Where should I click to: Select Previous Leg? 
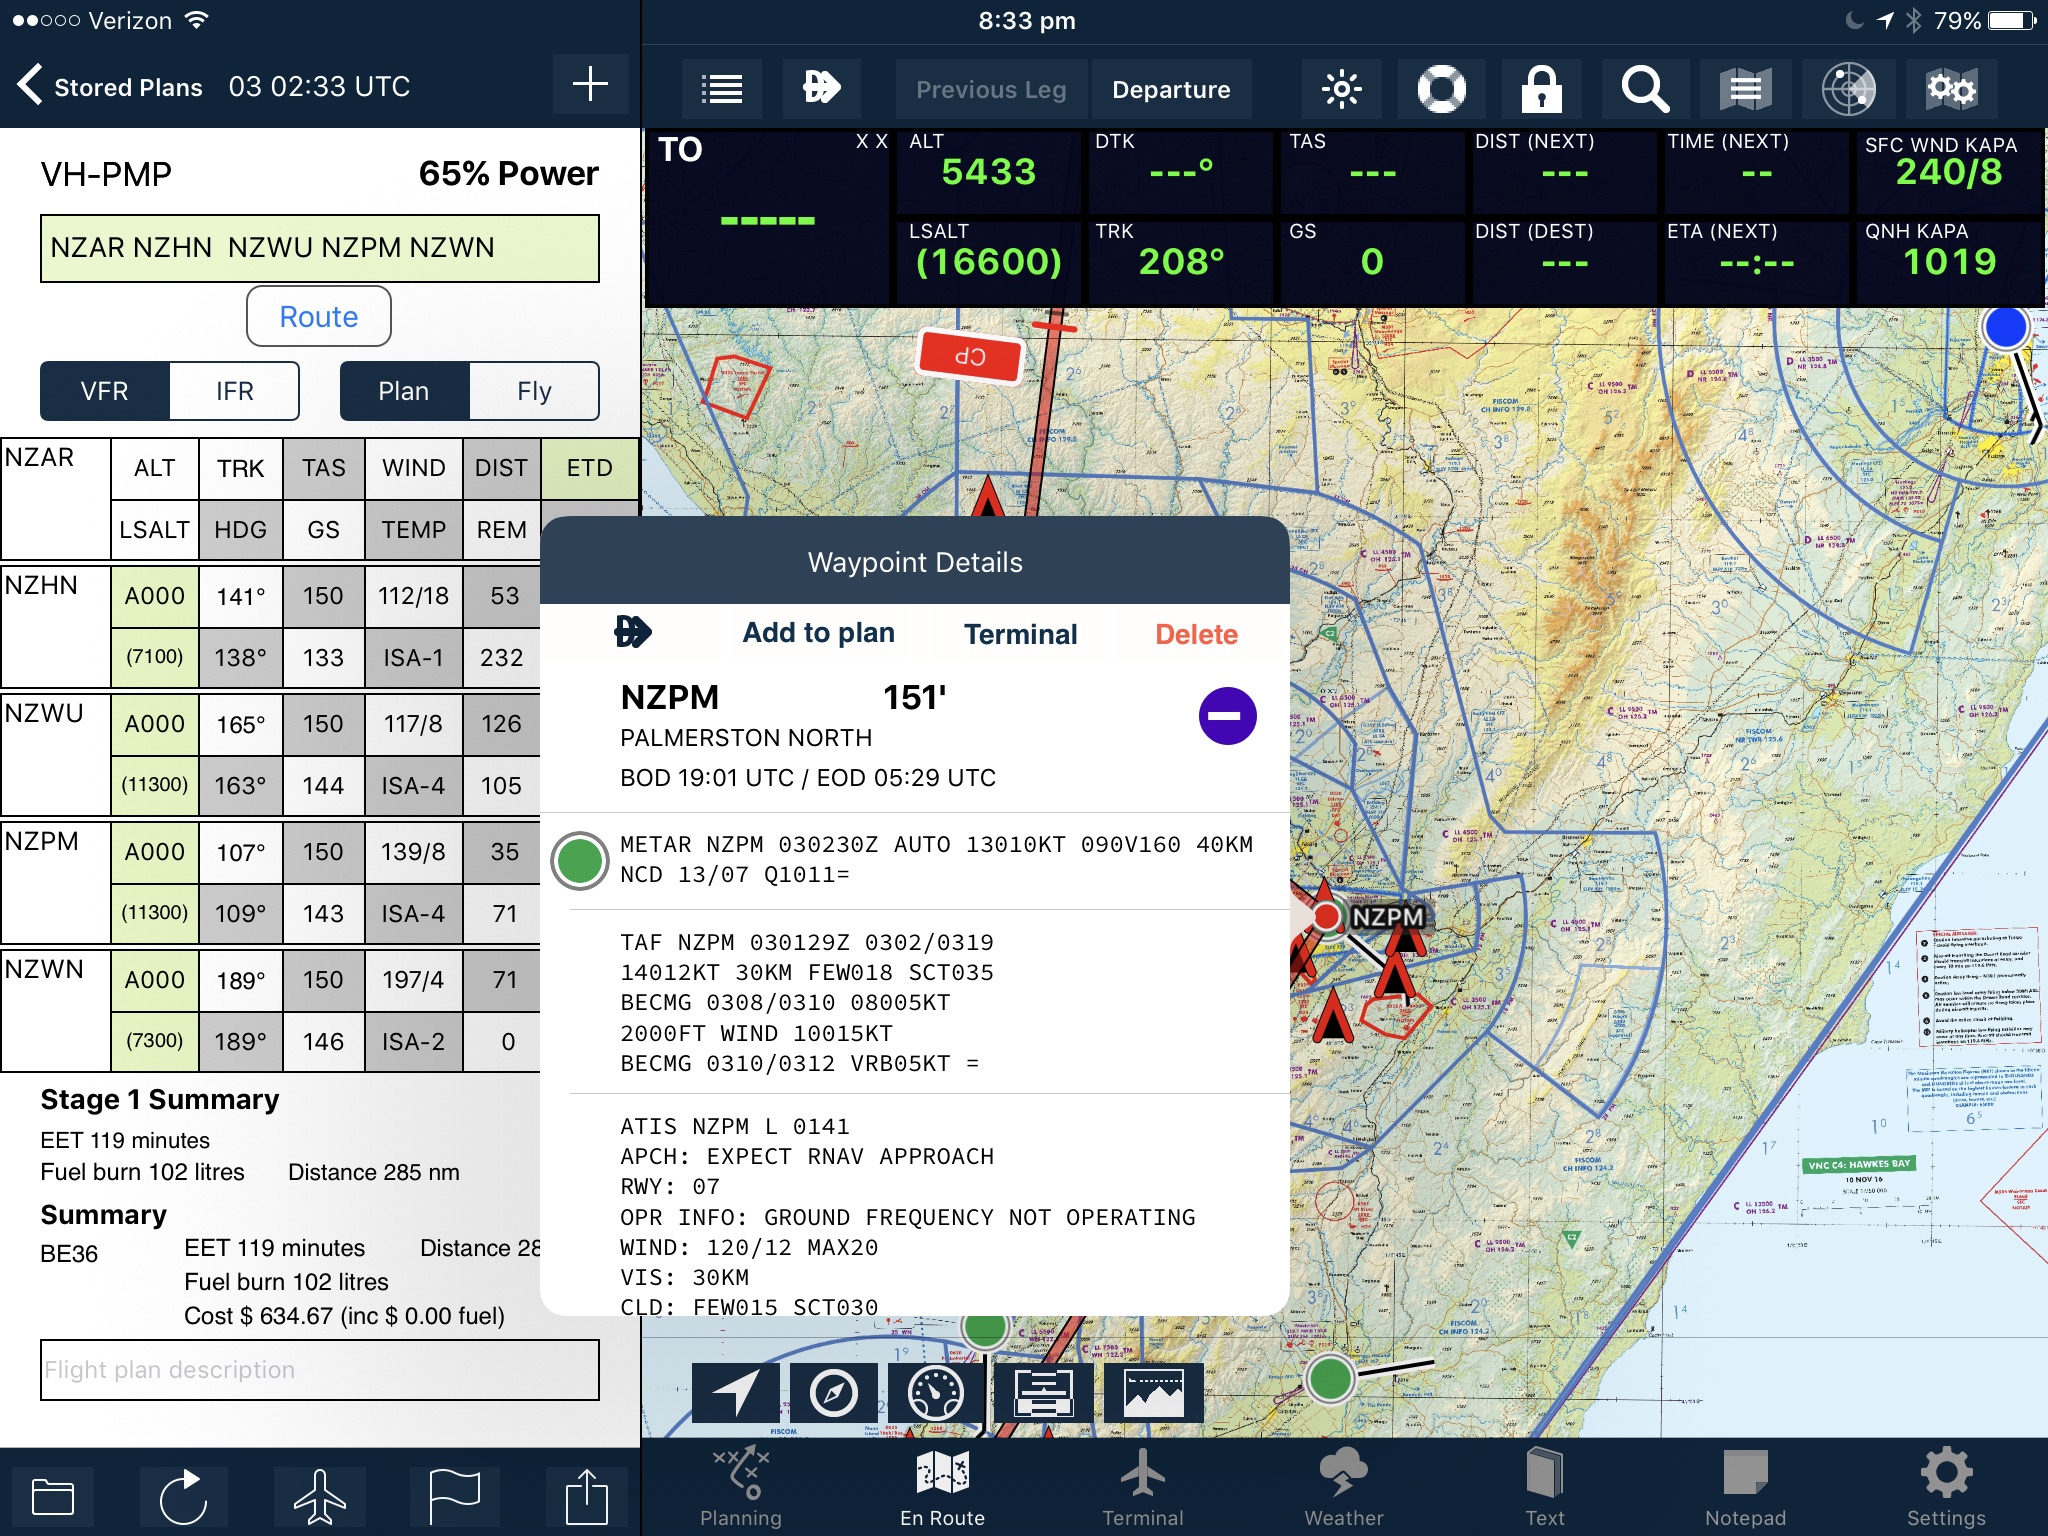point(990,89)
